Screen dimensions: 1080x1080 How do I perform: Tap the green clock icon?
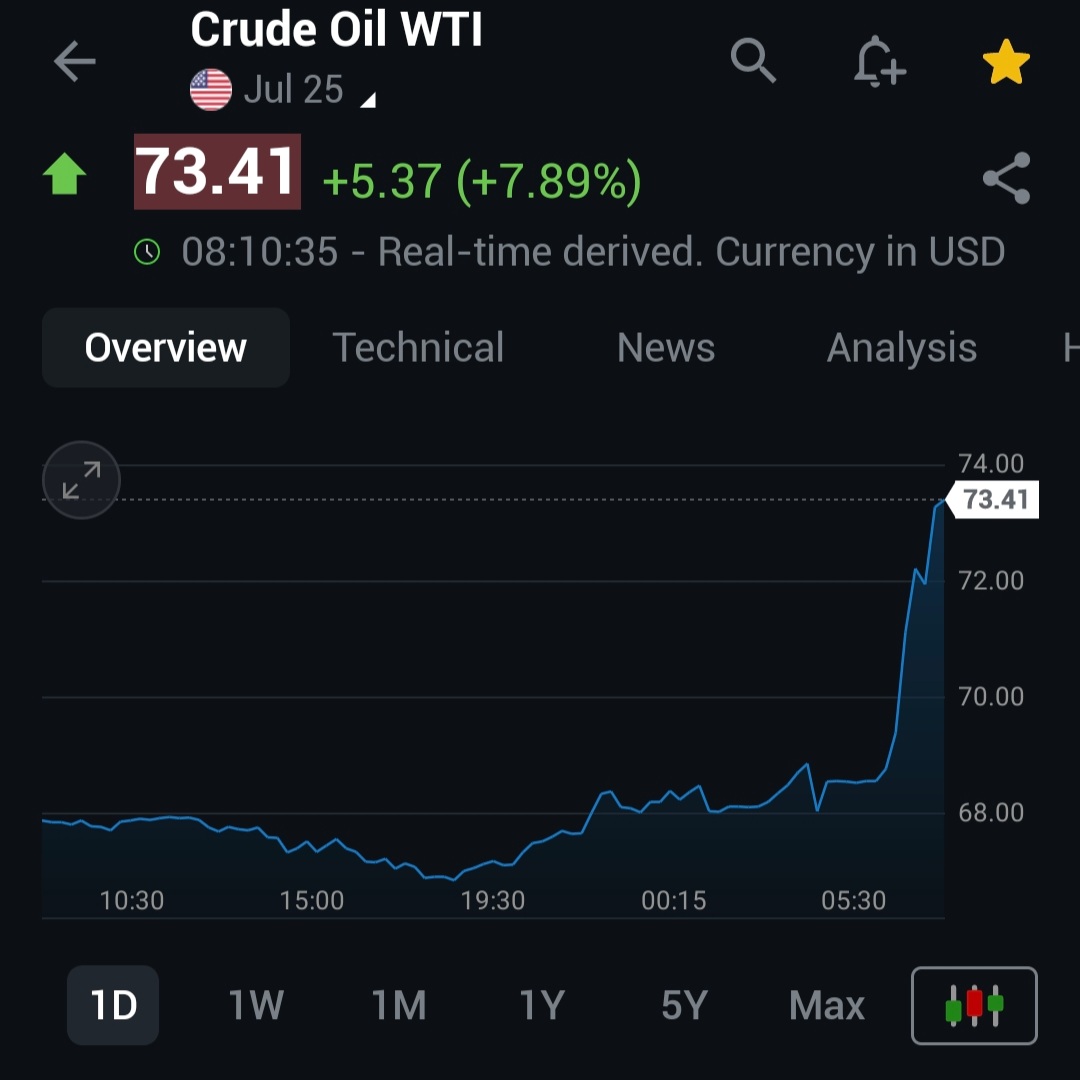147,251
